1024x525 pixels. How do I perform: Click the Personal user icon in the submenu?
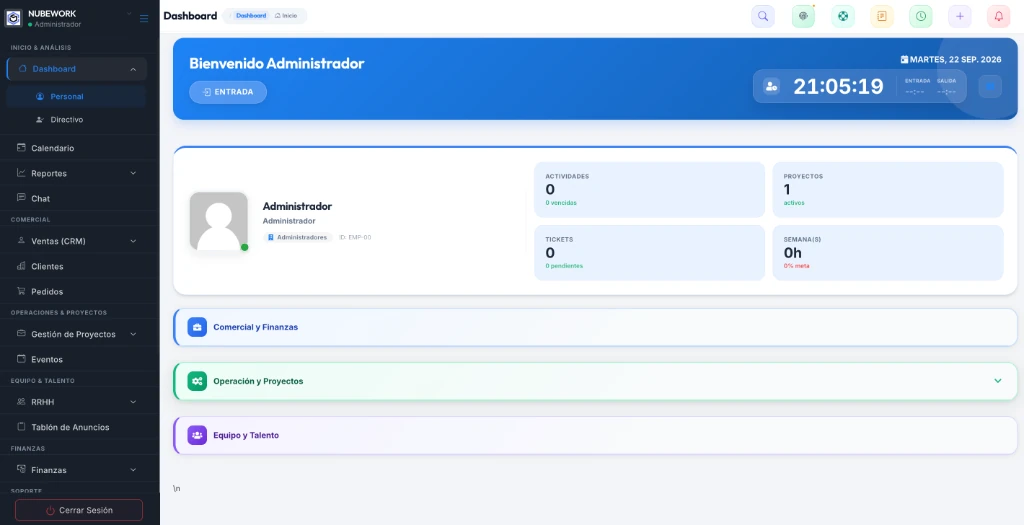[x=40, y=96]
